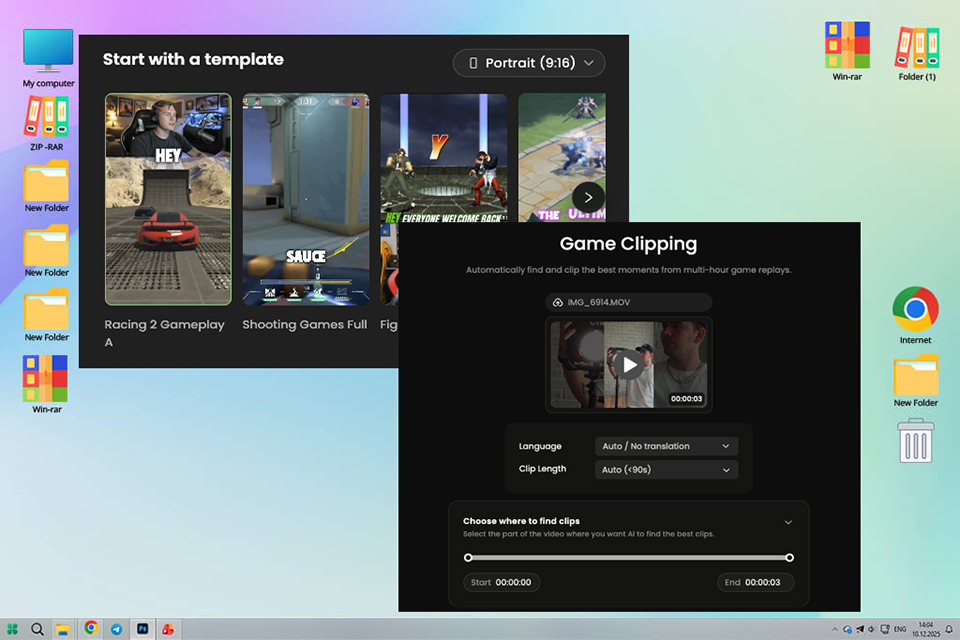Select the Racing 2 Gameplay A template
960x640 pixels.
pos(168,199)
